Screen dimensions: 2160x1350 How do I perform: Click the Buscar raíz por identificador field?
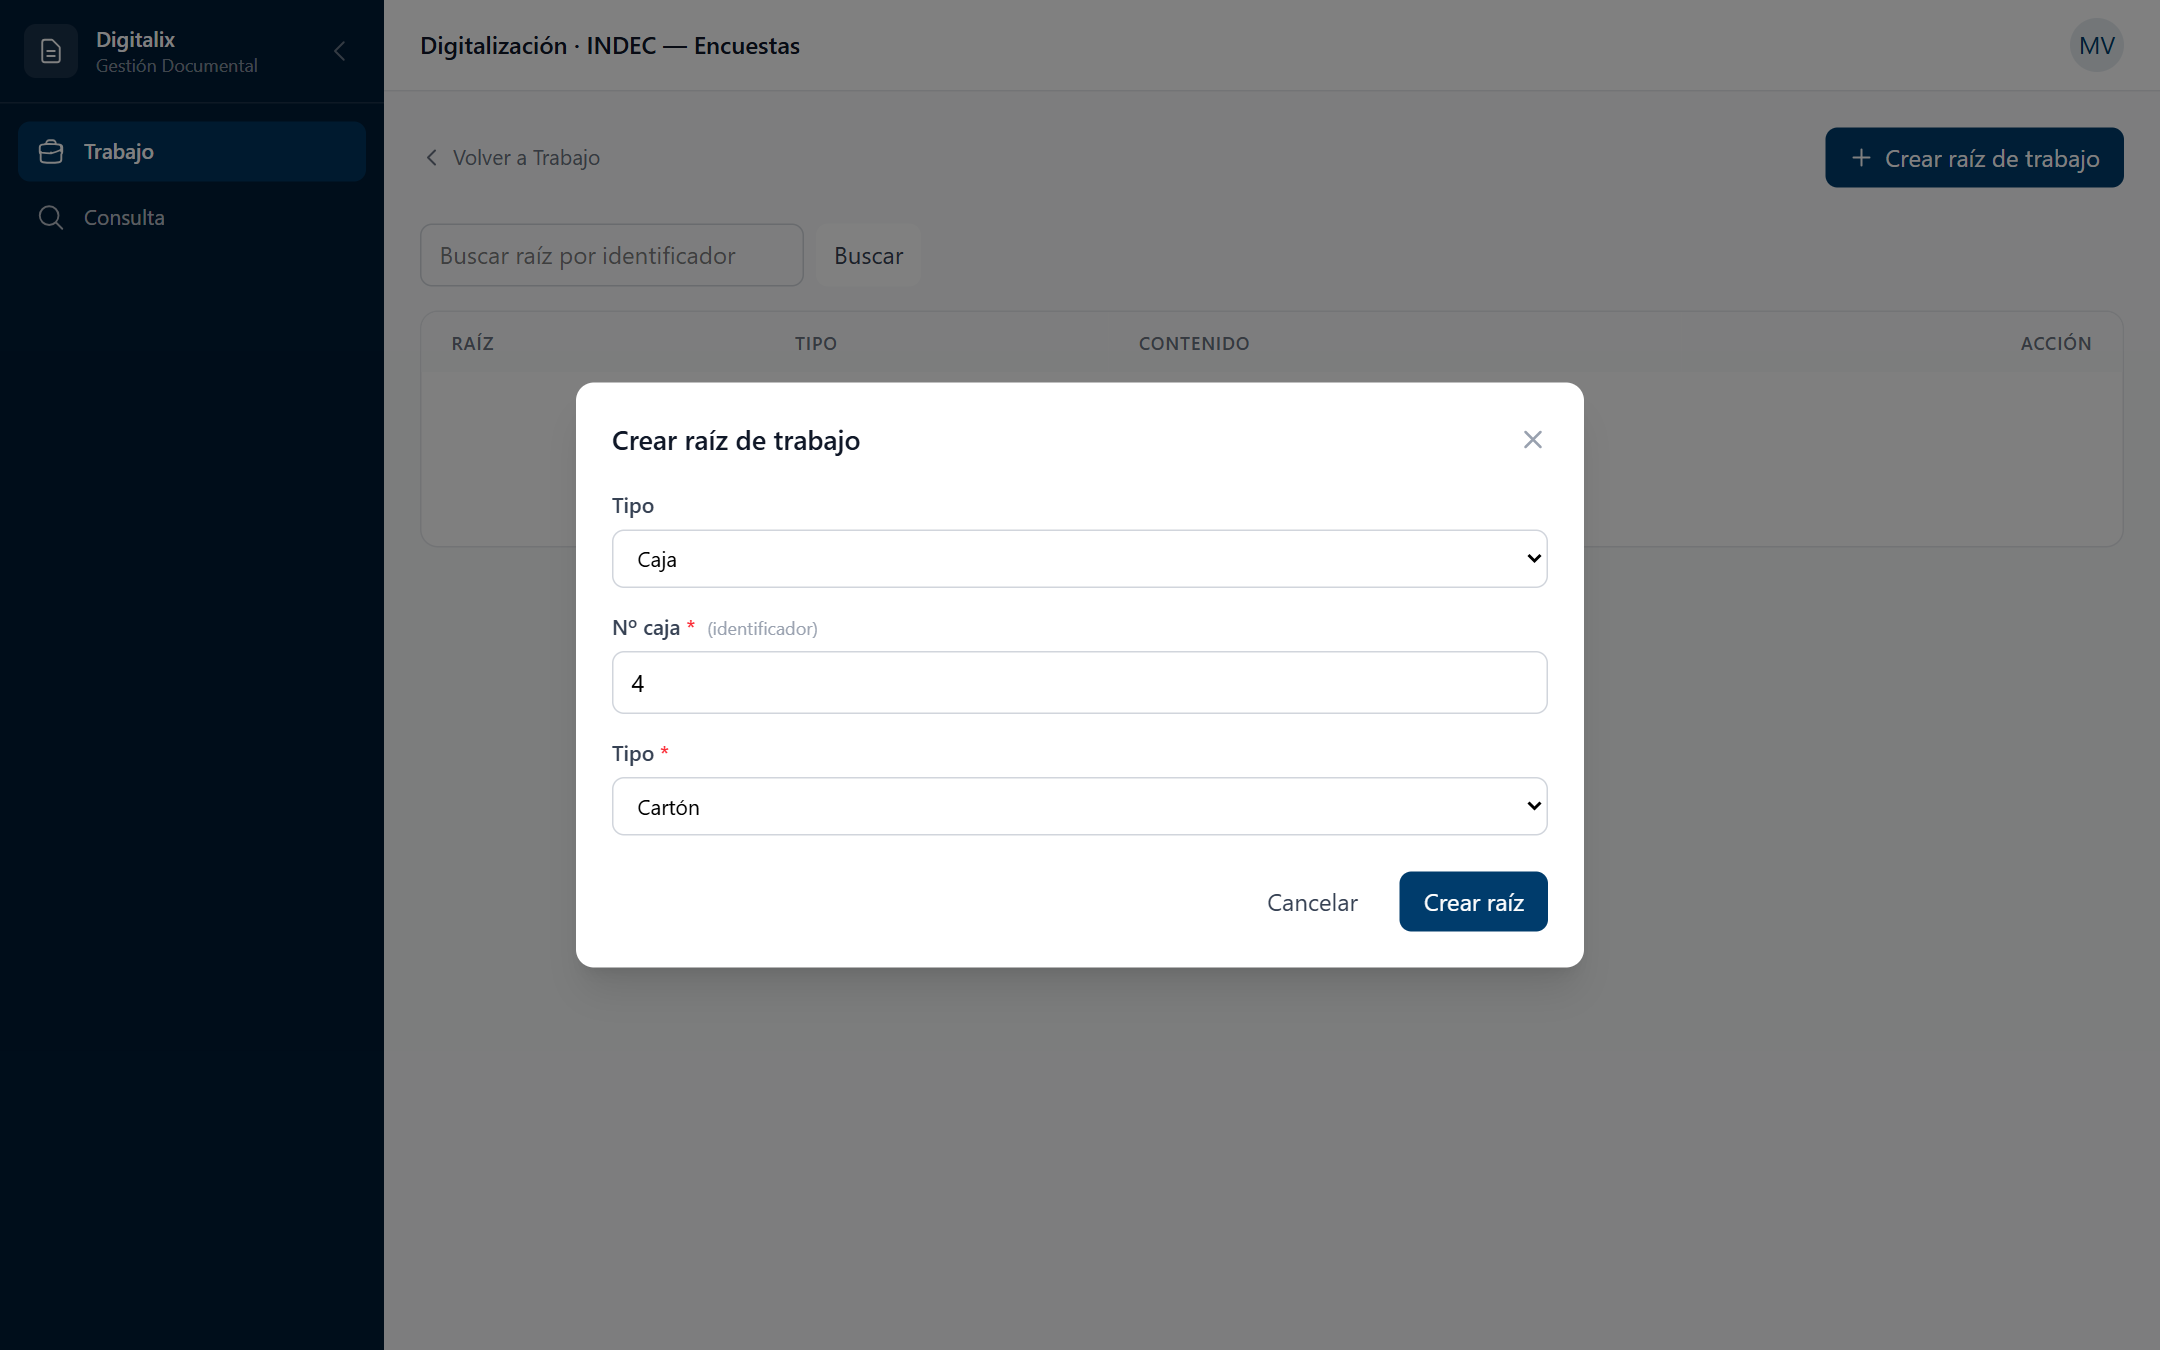click(x=612, y=256)
